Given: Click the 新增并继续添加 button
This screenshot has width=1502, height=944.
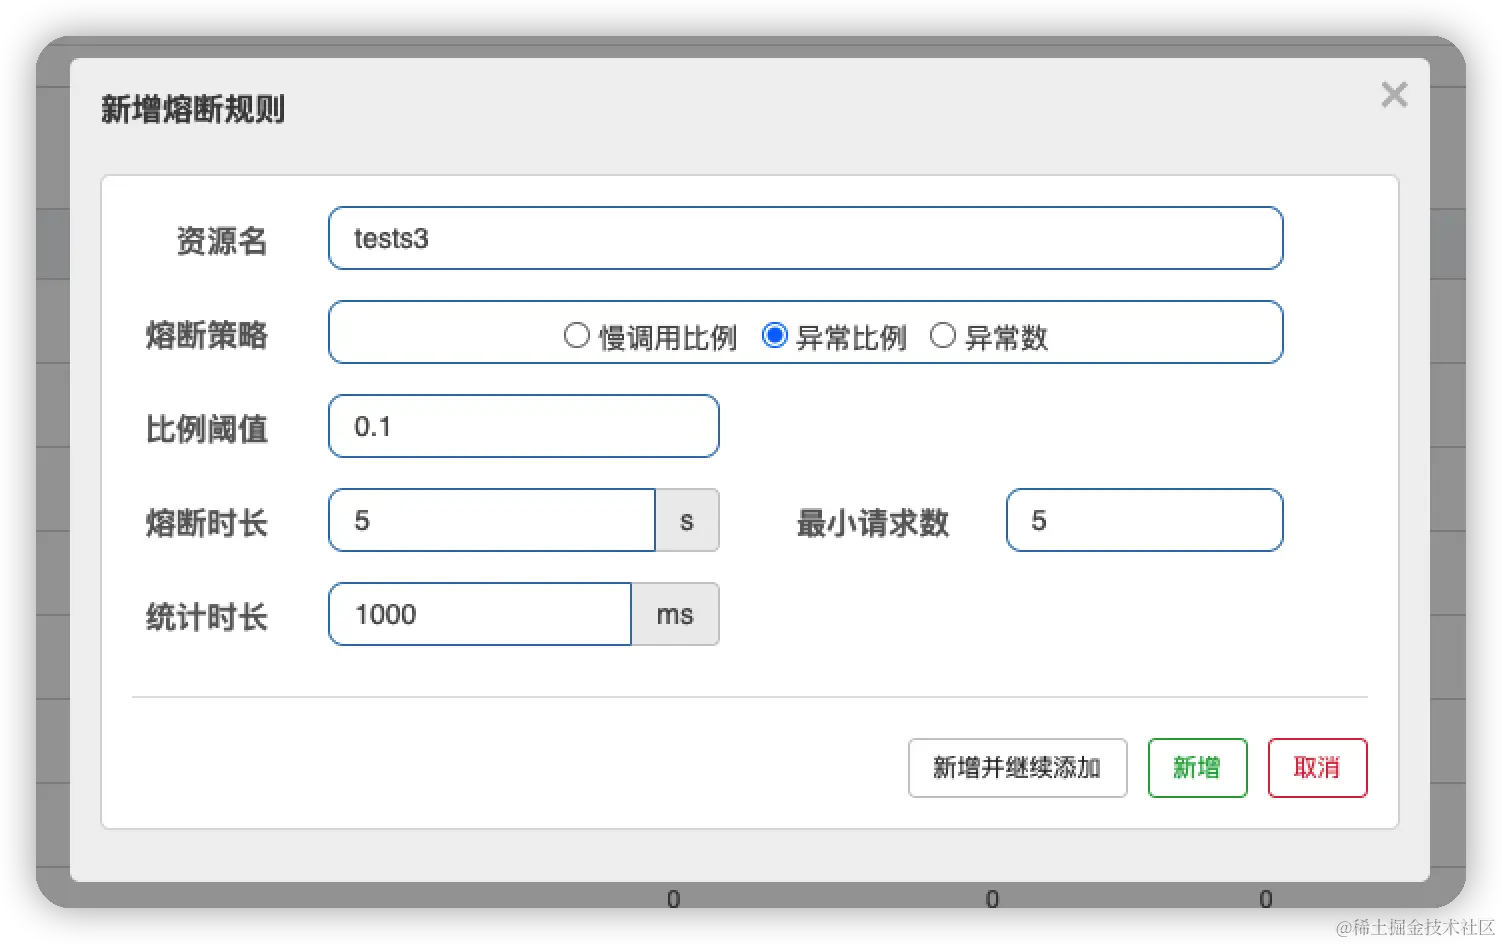Looking at the screenshot, I should (1017, 768).
